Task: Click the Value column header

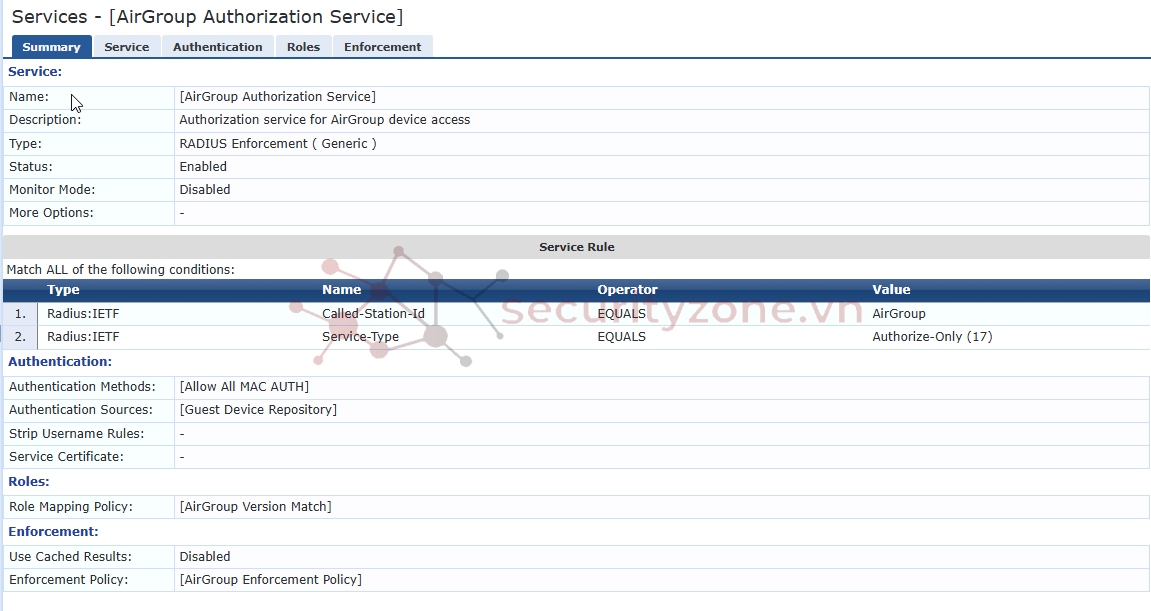Action: (x=891, y=290)
